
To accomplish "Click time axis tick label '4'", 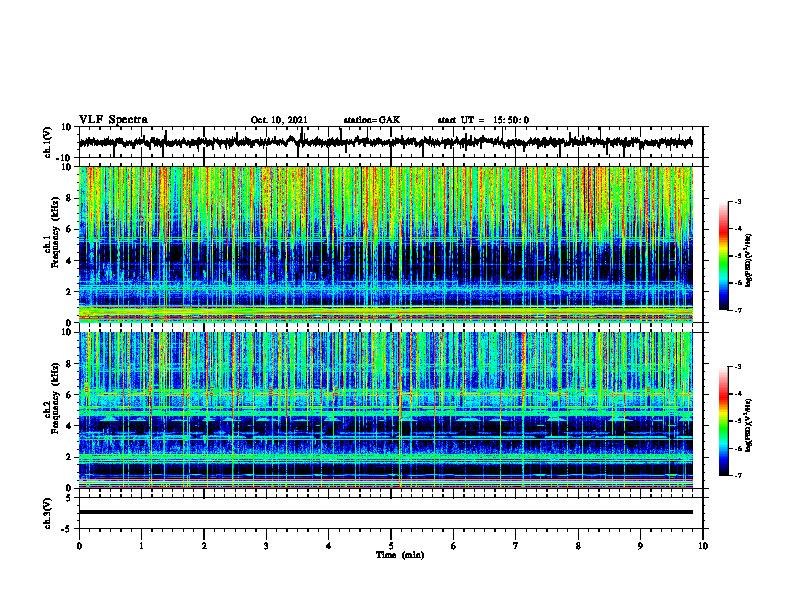I will click(329, 546).
